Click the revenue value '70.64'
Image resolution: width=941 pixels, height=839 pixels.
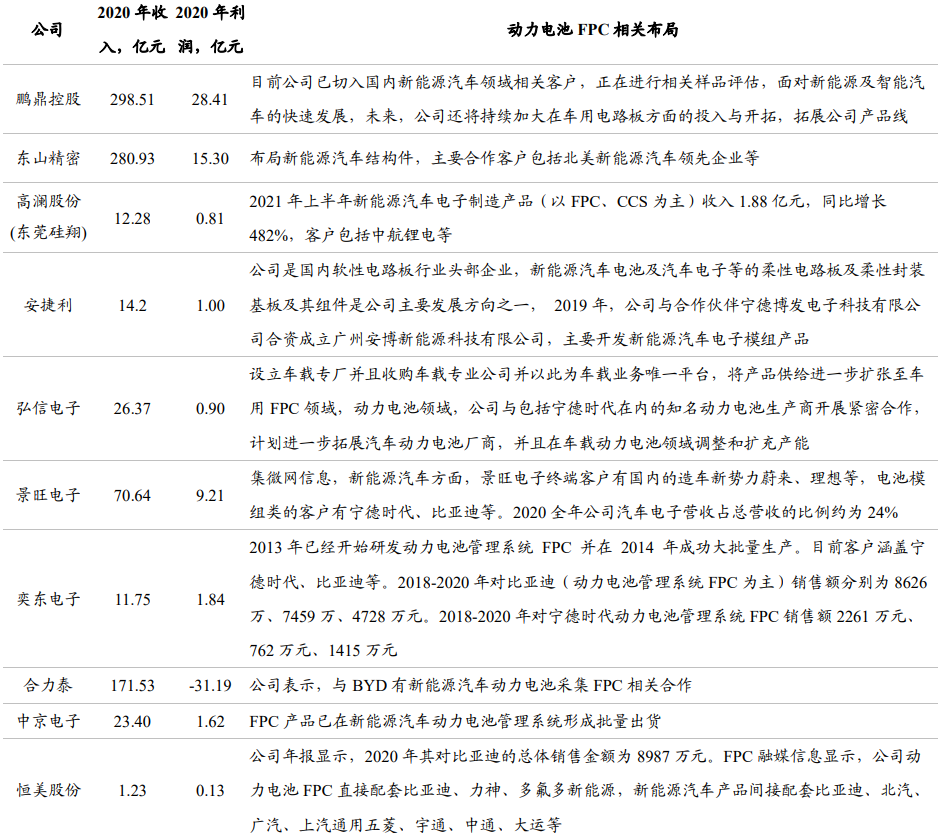click(x=132, y=496)
